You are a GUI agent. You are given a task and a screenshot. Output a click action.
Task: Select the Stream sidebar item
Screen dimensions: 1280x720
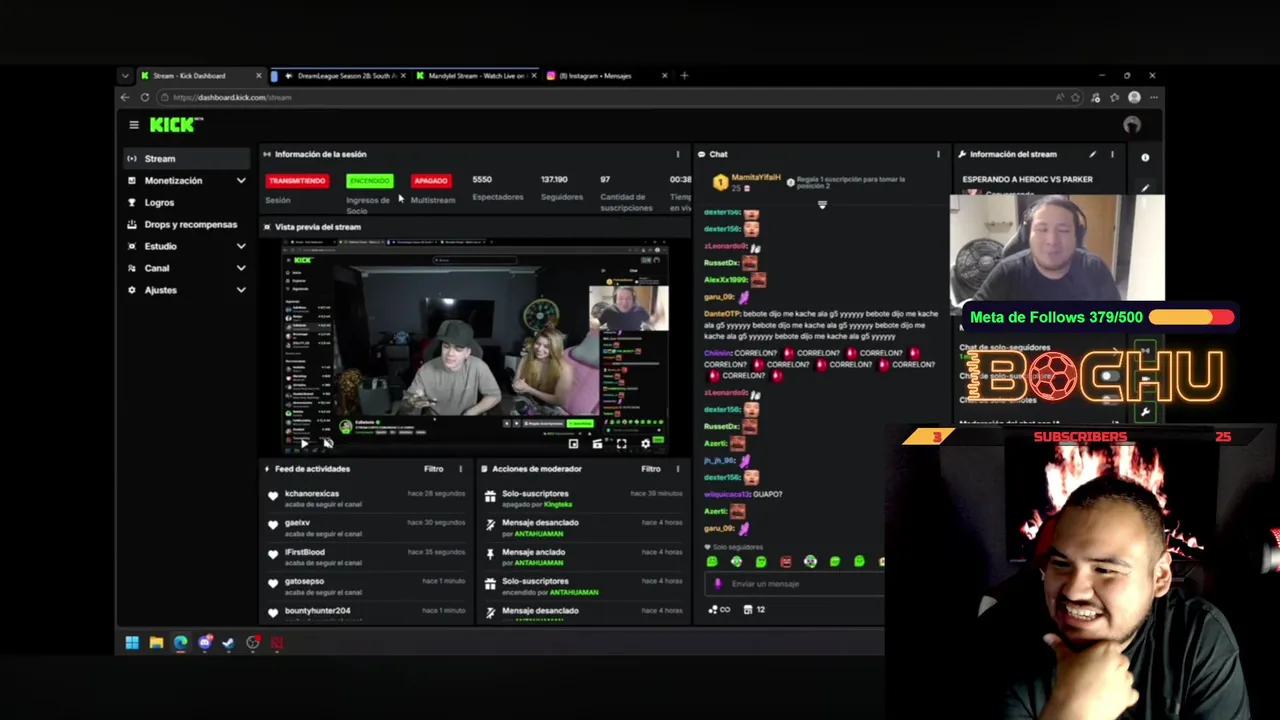[187, 158]
